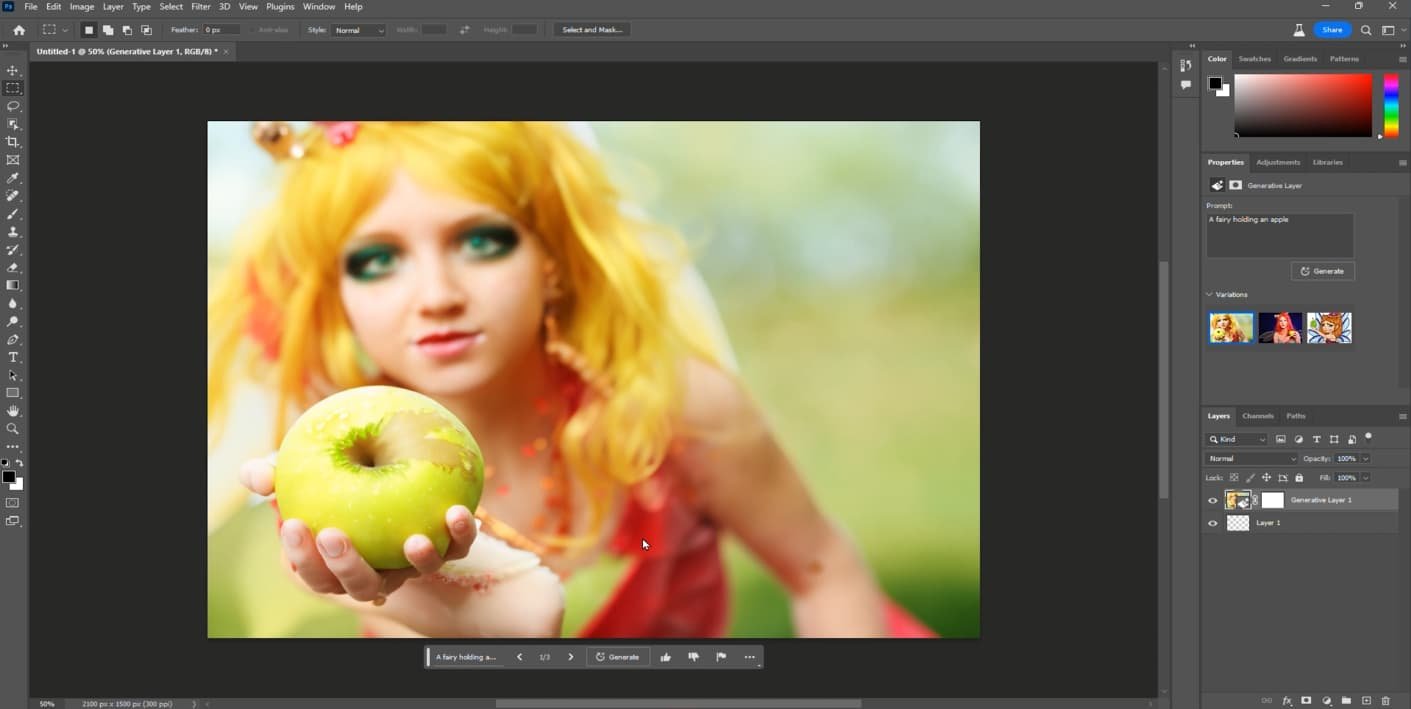Switch to the Channels tab
Viewport: 1411px width, 709px height.
[1257, 416]
